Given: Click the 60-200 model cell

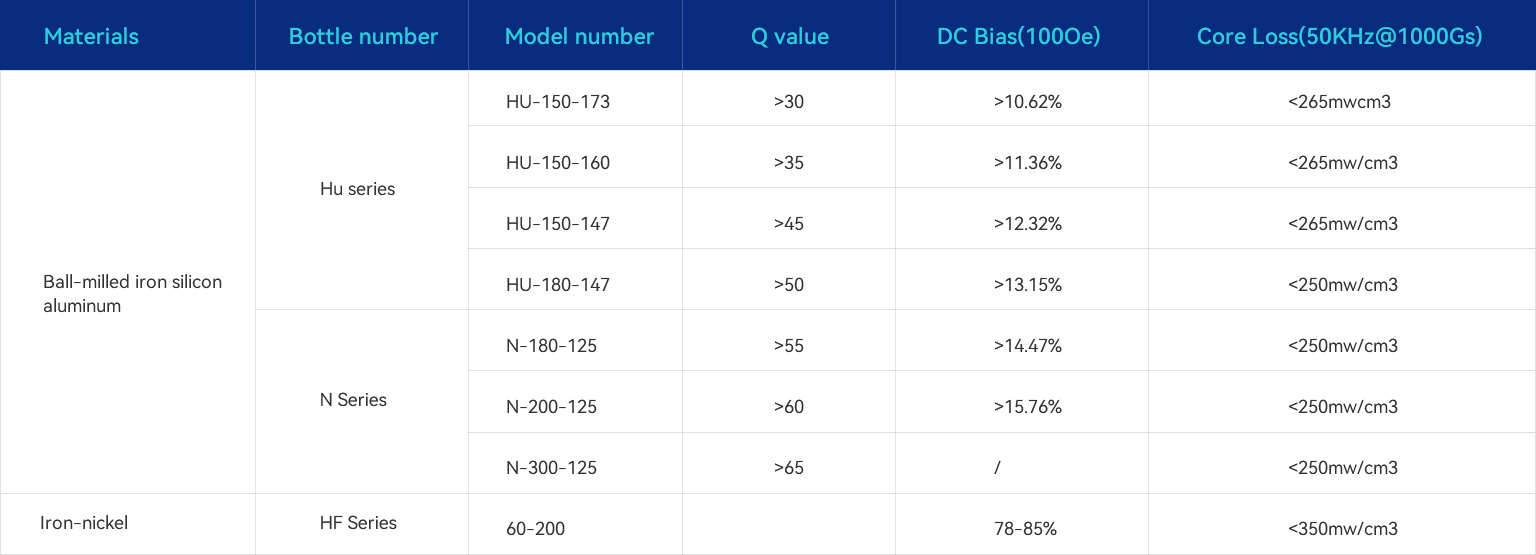Looking at the screenshot, I should [x=535, y=529].
